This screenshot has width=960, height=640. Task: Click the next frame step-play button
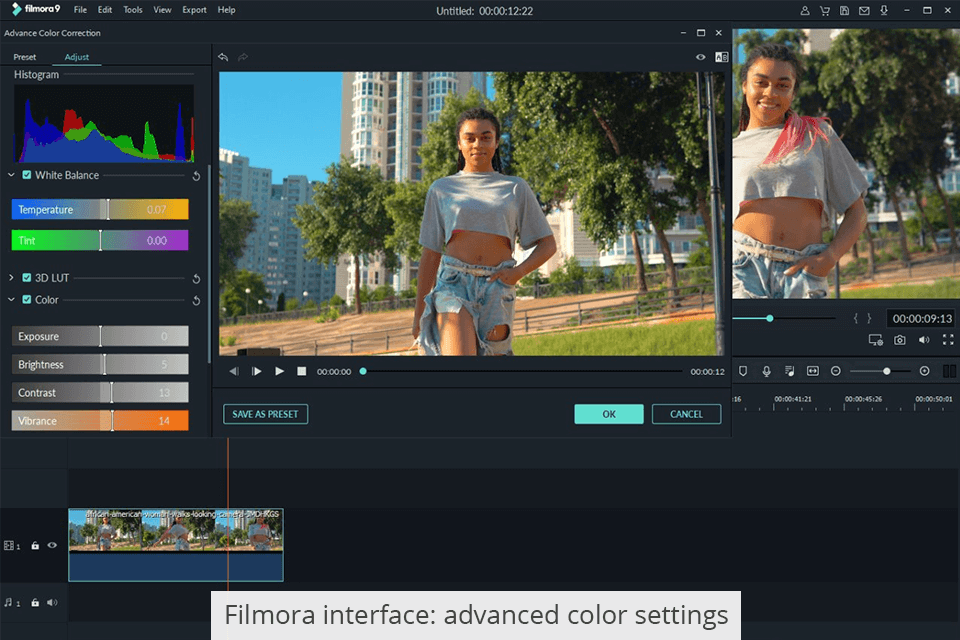(257, 371)
